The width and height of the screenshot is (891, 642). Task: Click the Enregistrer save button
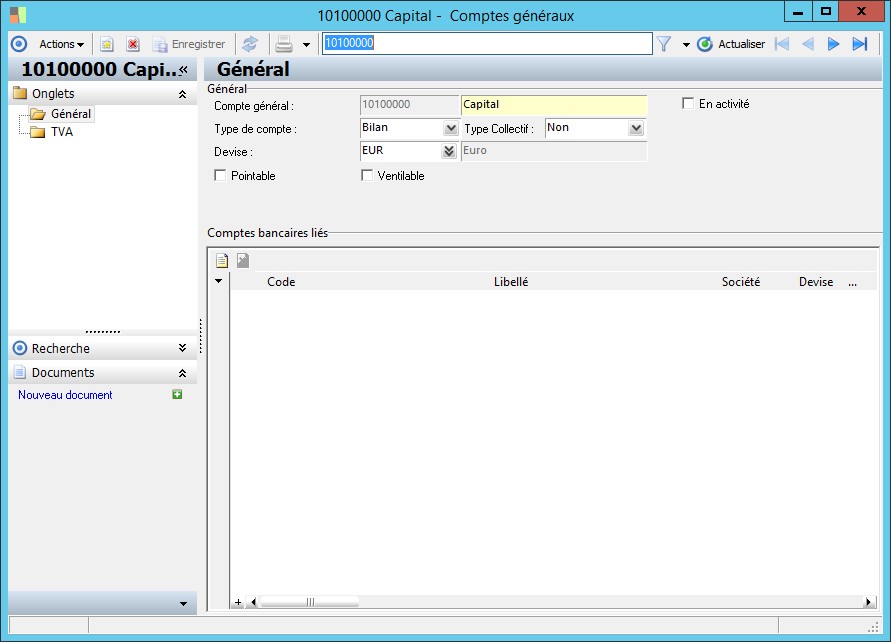pos(189,44)
